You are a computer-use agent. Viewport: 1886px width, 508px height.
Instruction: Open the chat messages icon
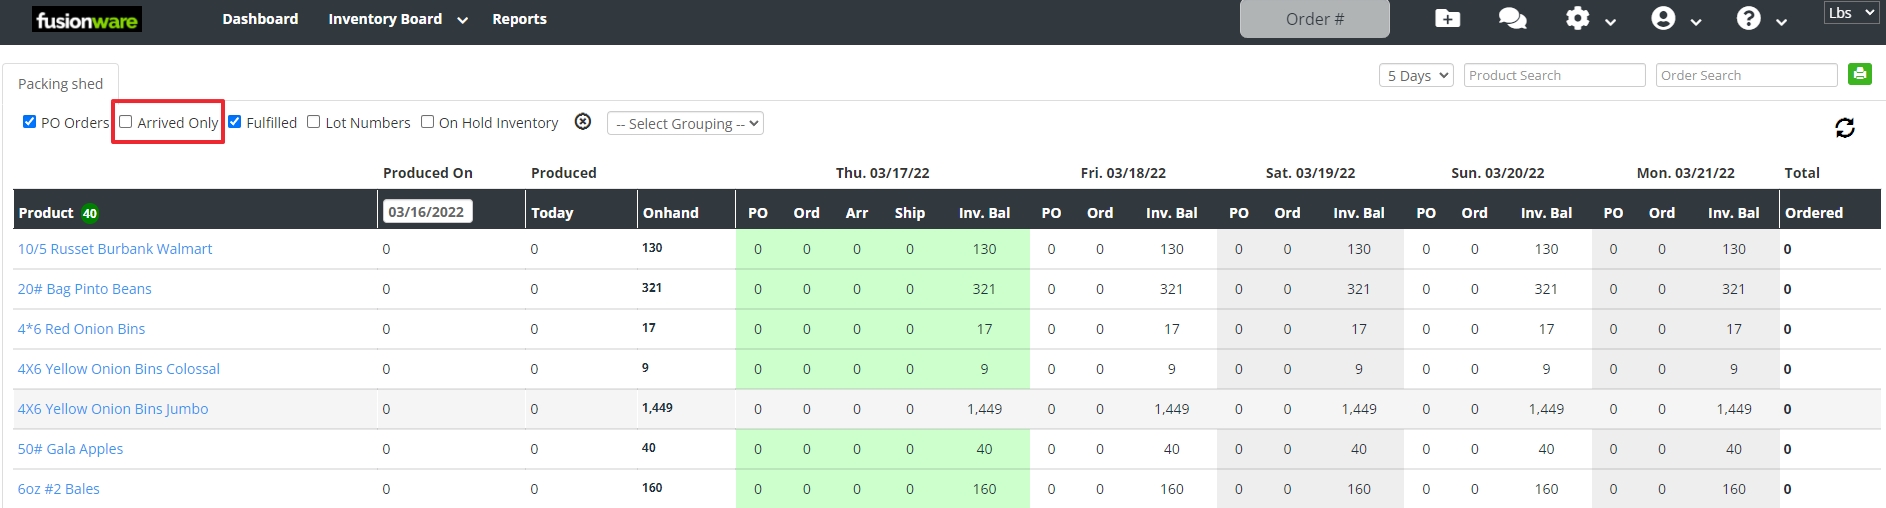[1512, 19]
